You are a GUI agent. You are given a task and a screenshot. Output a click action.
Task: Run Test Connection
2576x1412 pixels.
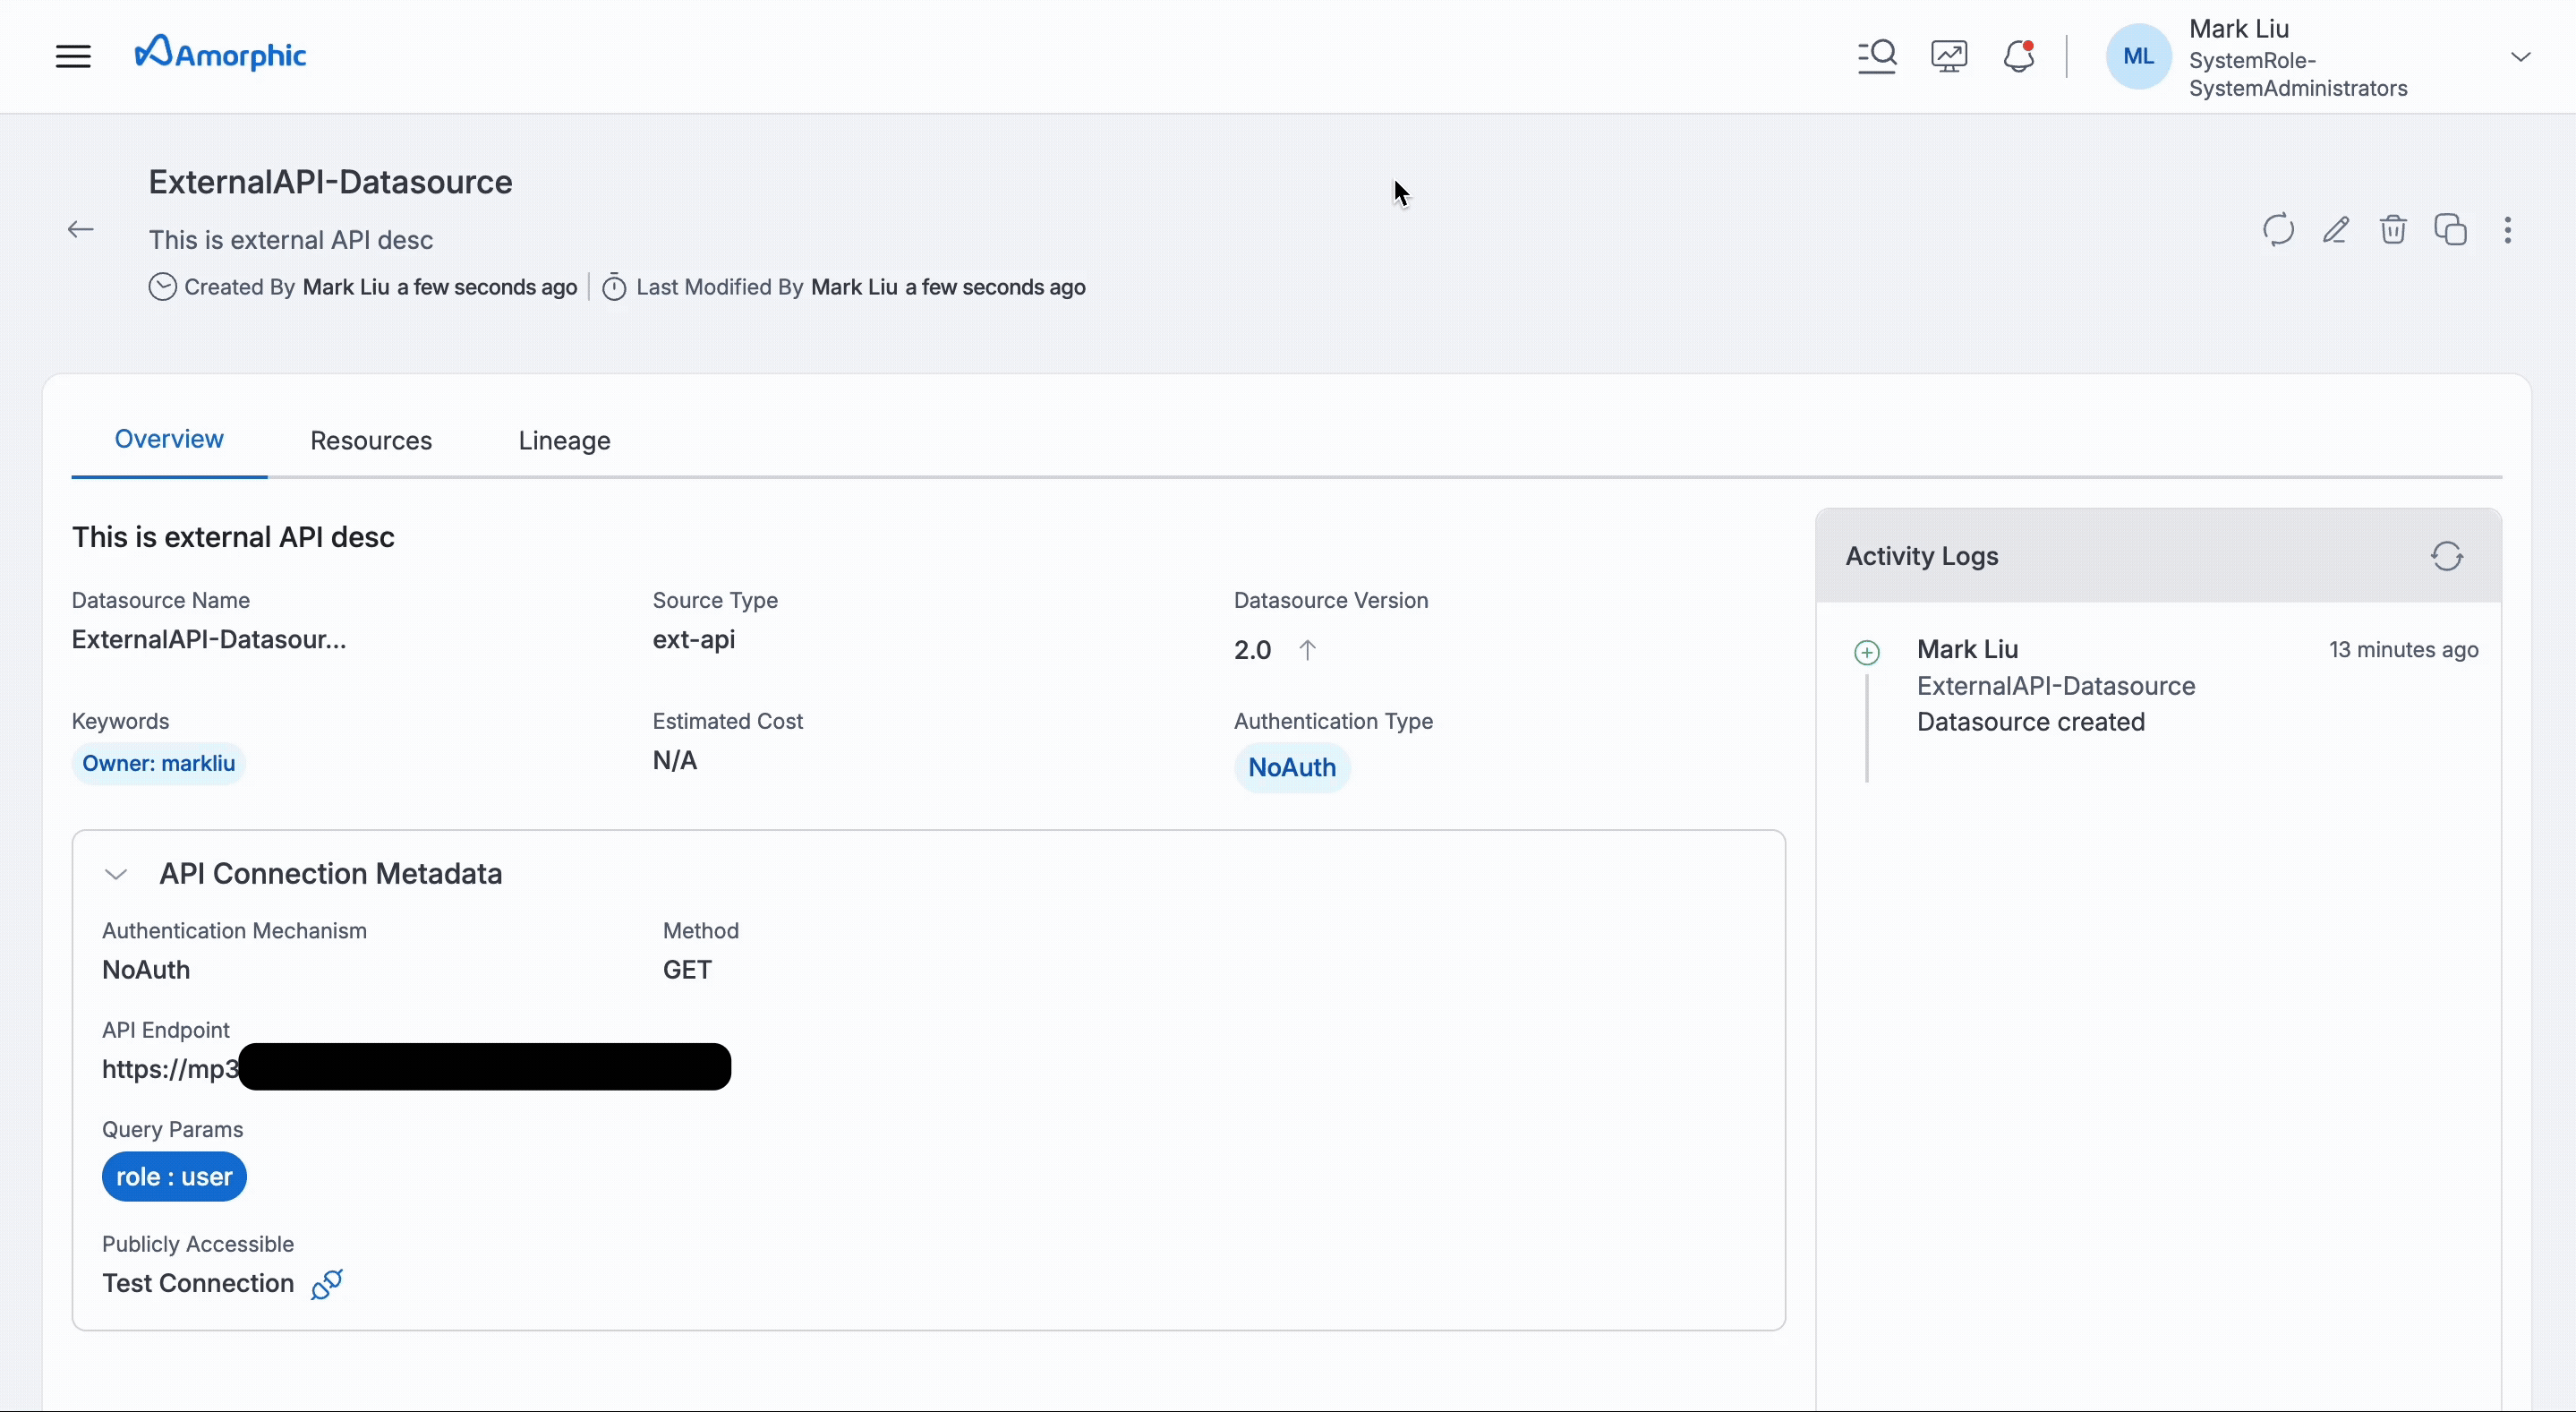point(197,1284)
